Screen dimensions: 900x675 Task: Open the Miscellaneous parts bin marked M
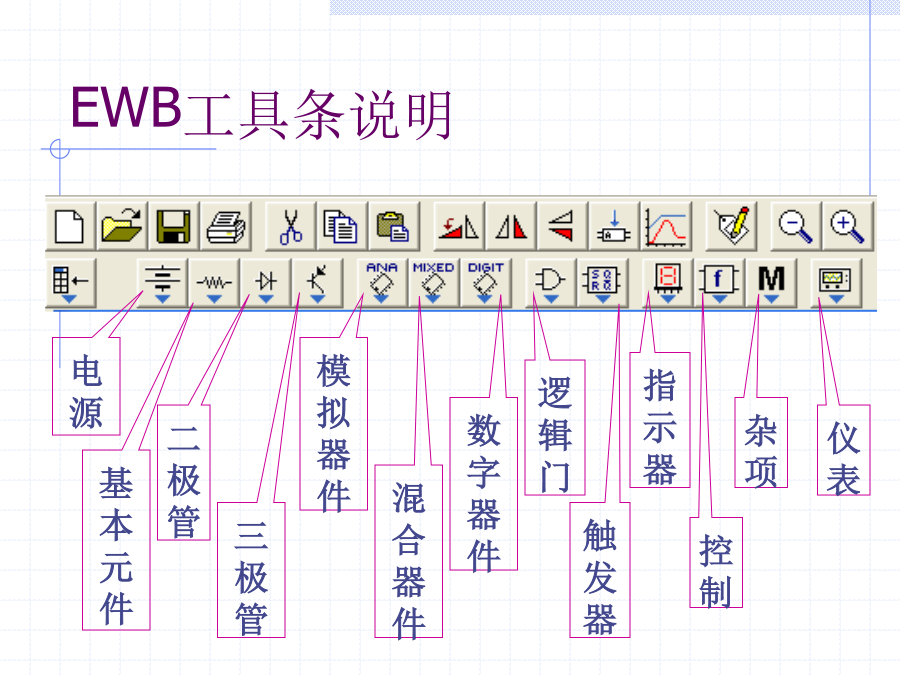coord(771,282)
